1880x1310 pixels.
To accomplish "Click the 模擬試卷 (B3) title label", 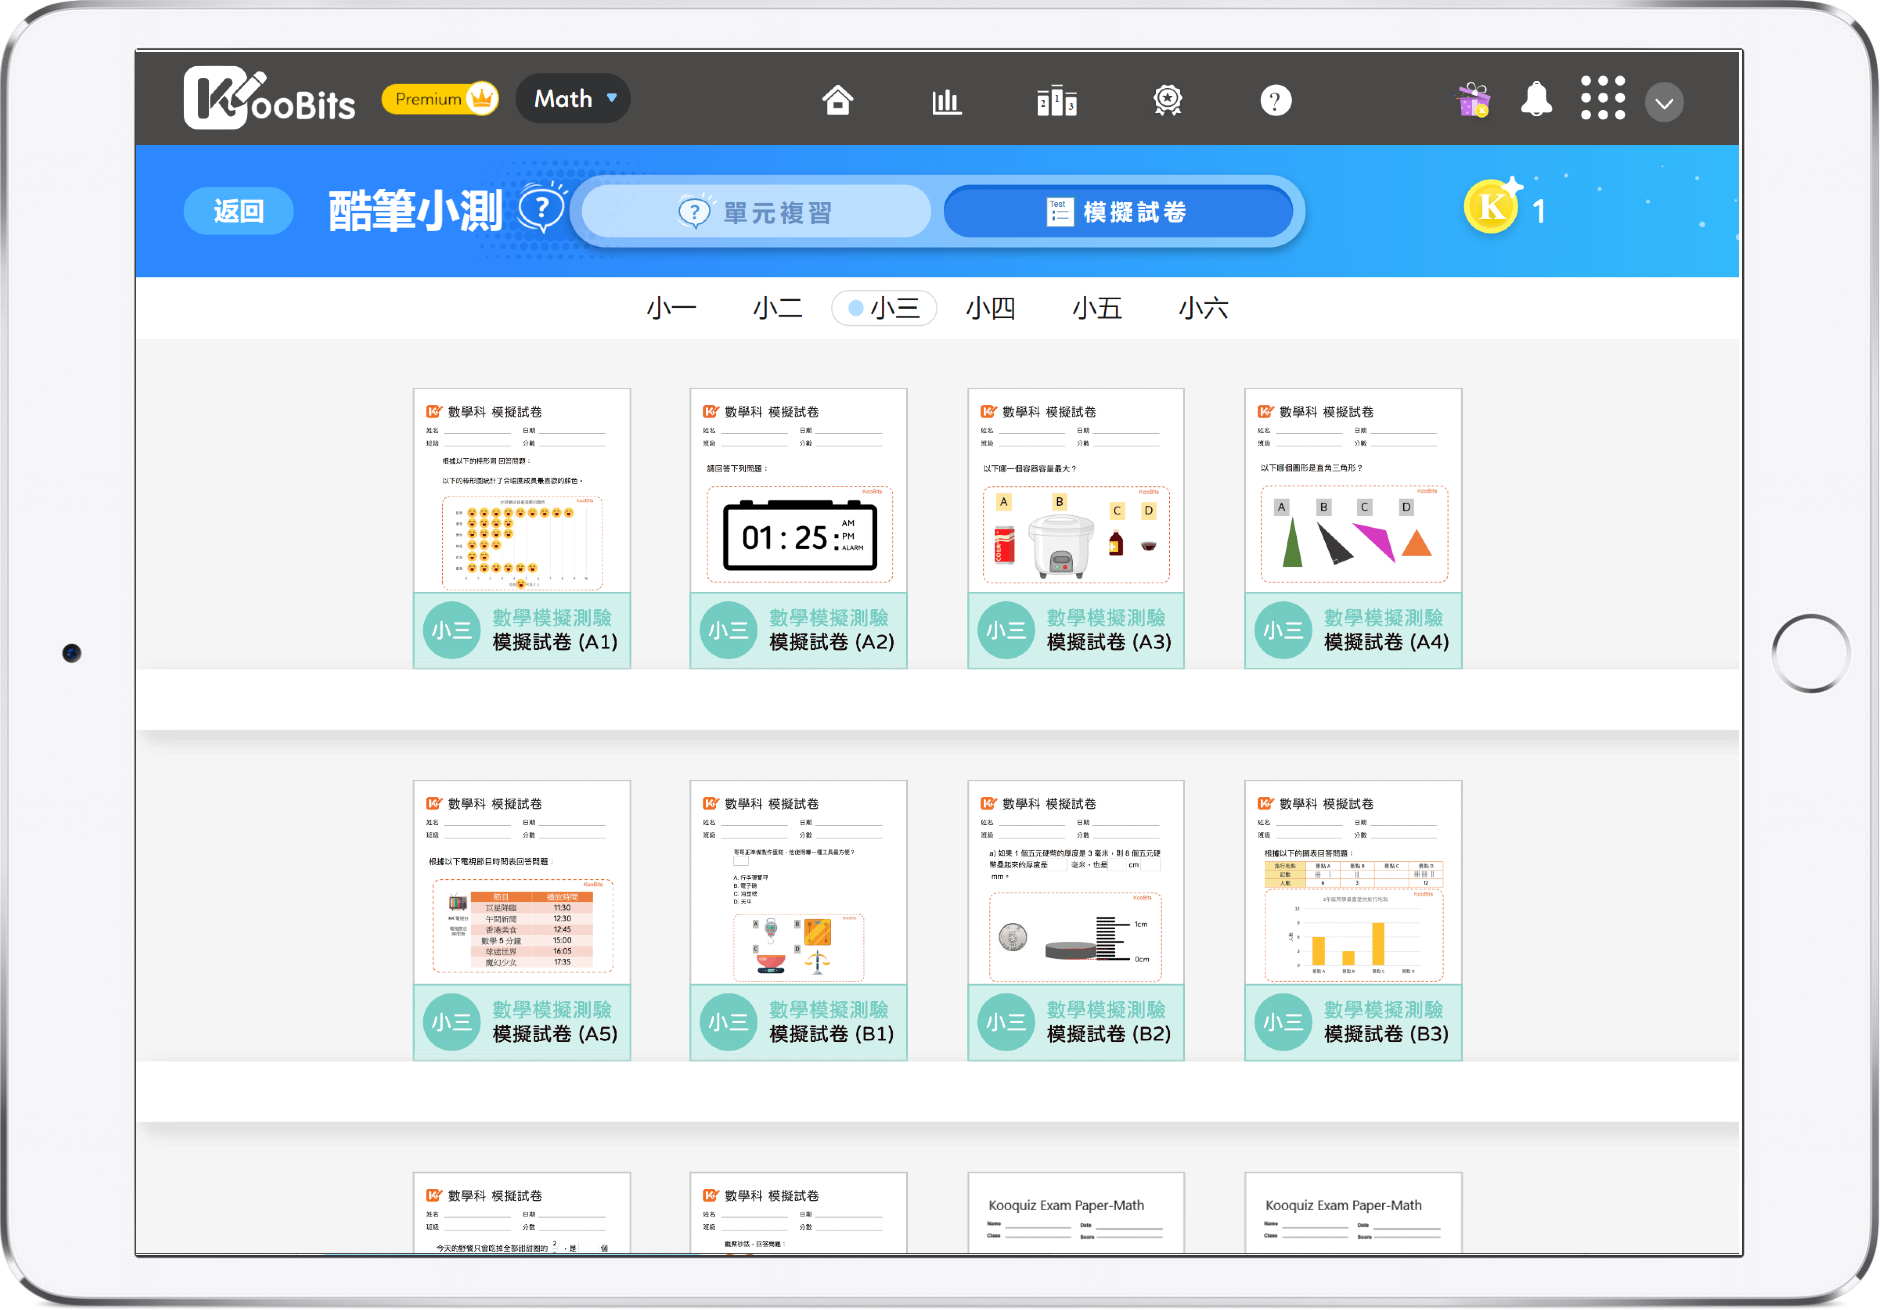I will [x=1386, y=1034].
